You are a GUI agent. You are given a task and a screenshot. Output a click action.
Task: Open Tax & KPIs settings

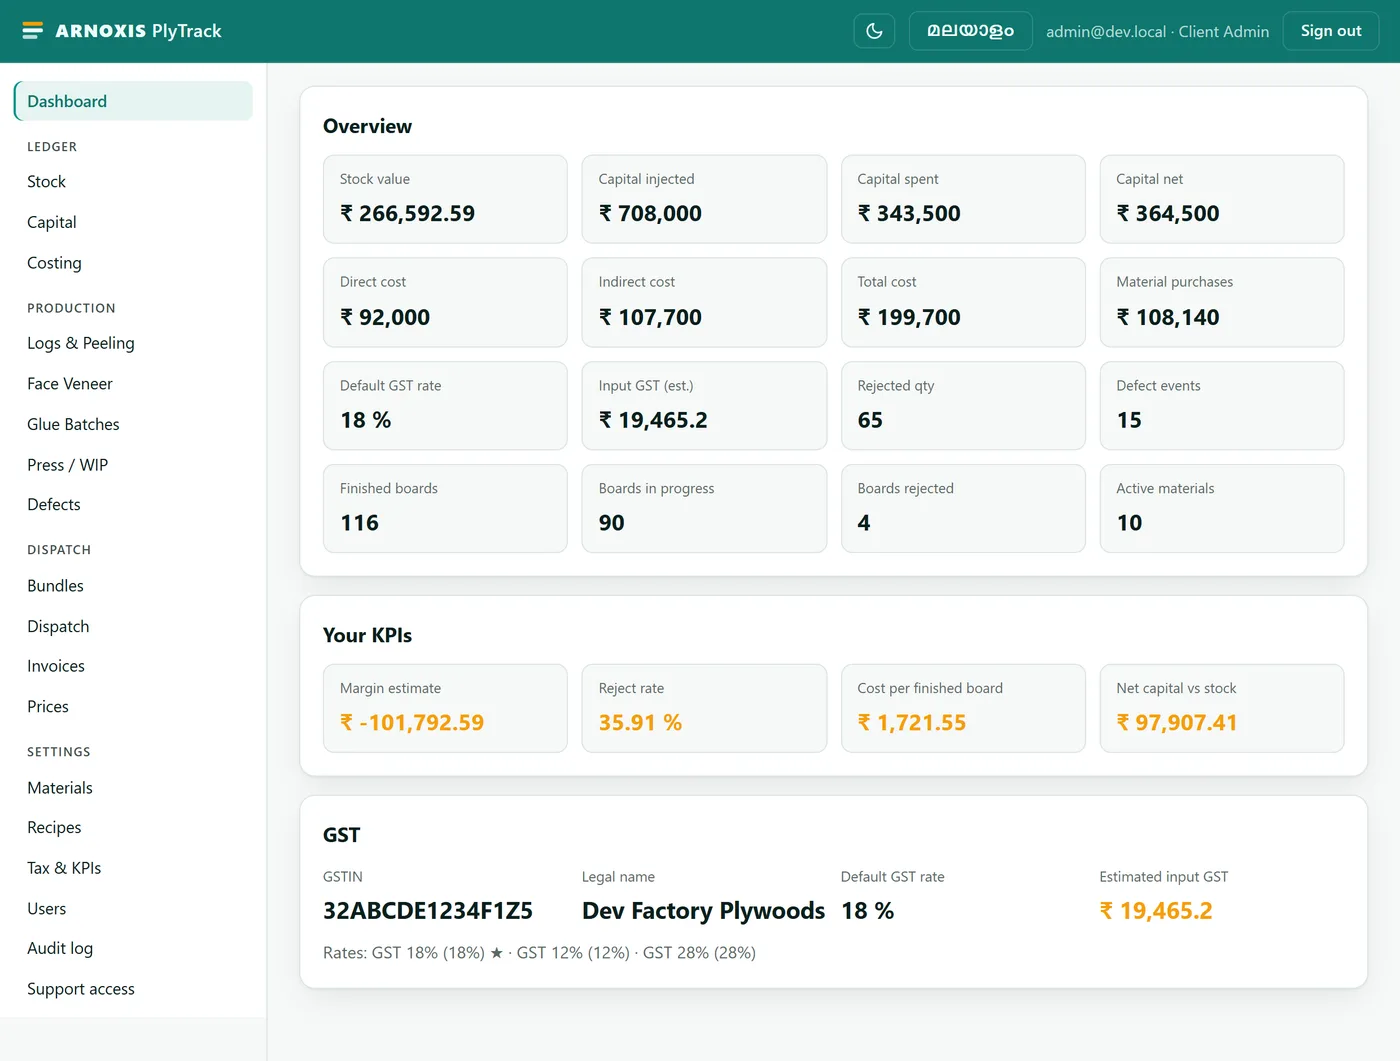coord(133,868)
